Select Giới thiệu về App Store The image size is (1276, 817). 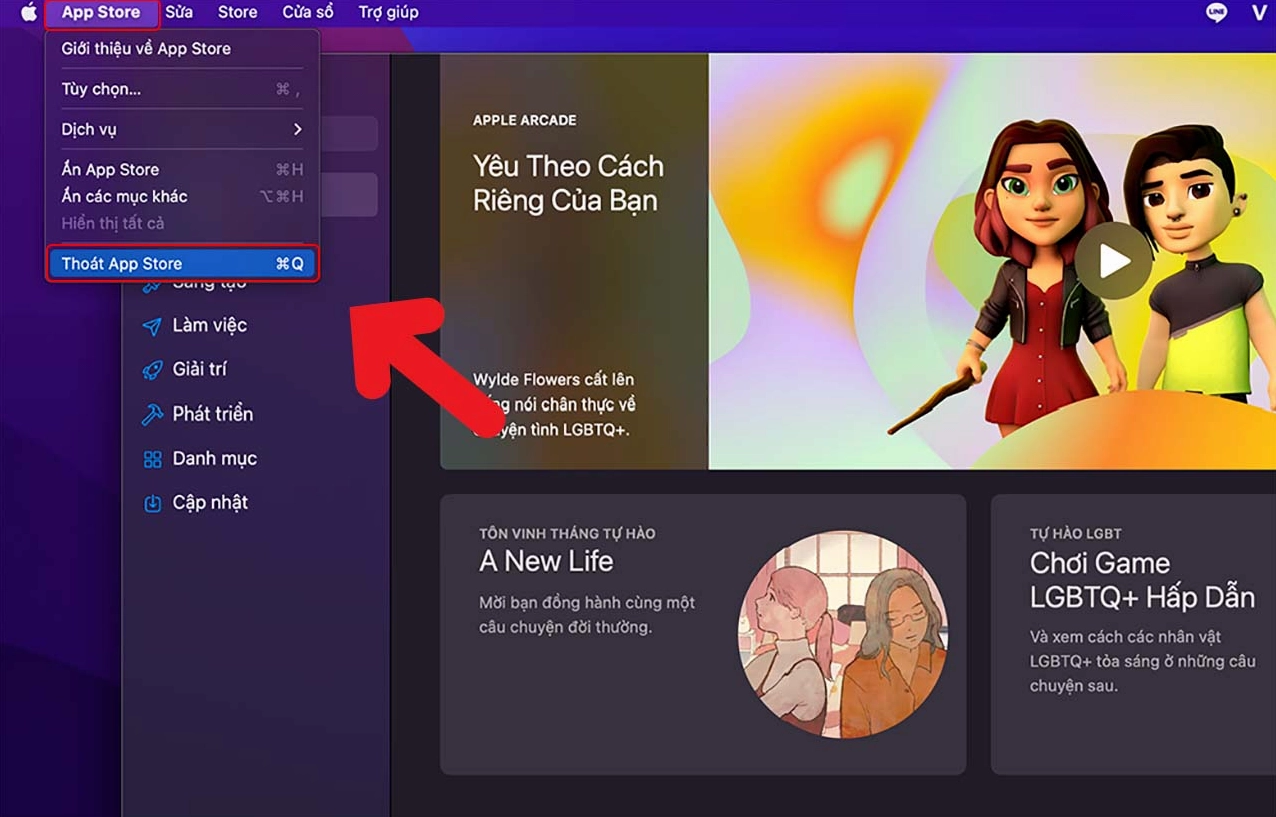pos(183,48)
